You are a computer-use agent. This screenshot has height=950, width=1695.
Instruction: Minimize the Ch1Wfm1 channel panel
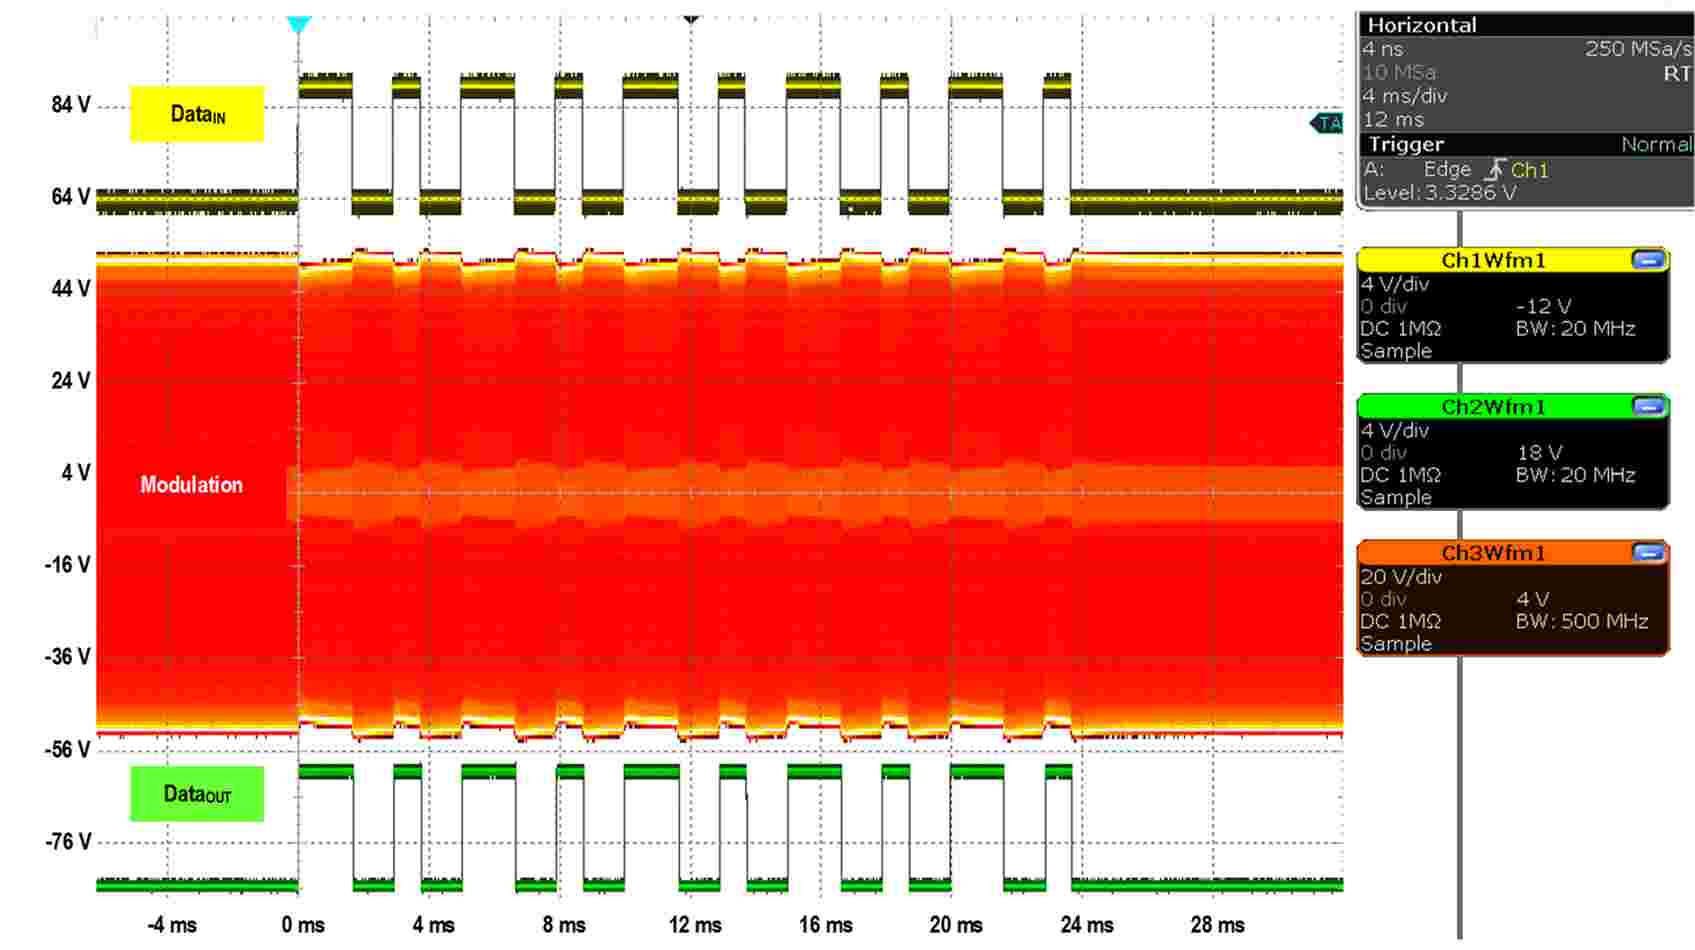click(x=1648, y=261)
